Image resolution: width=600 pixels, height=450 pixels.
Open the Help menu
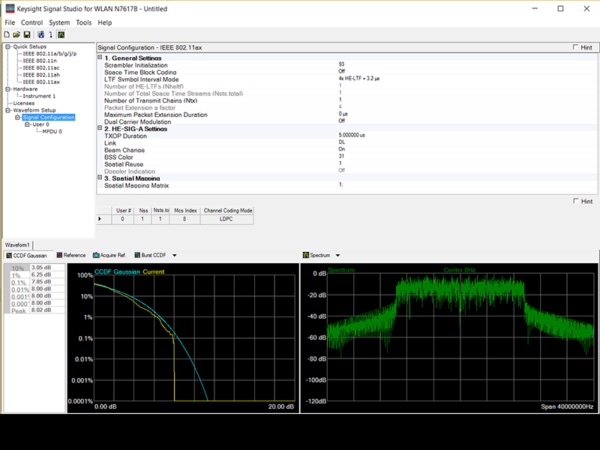(104, 23)
